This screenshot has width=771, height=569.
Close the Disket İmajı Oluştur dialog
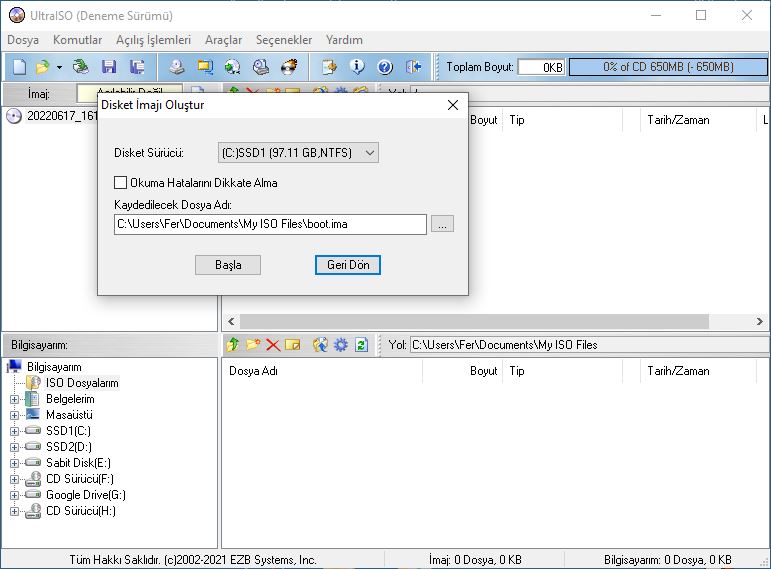click(453, 105)
